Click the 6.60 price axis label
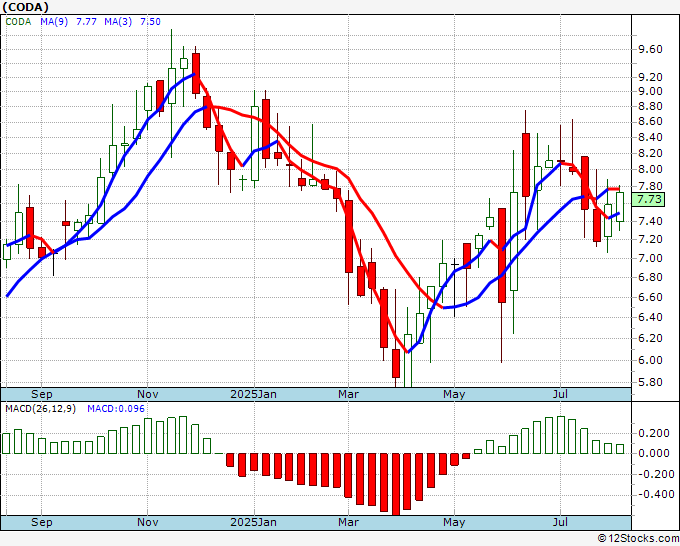Image resolution: width=680 pixels, height=546 pixels. (x=650, y=298)
